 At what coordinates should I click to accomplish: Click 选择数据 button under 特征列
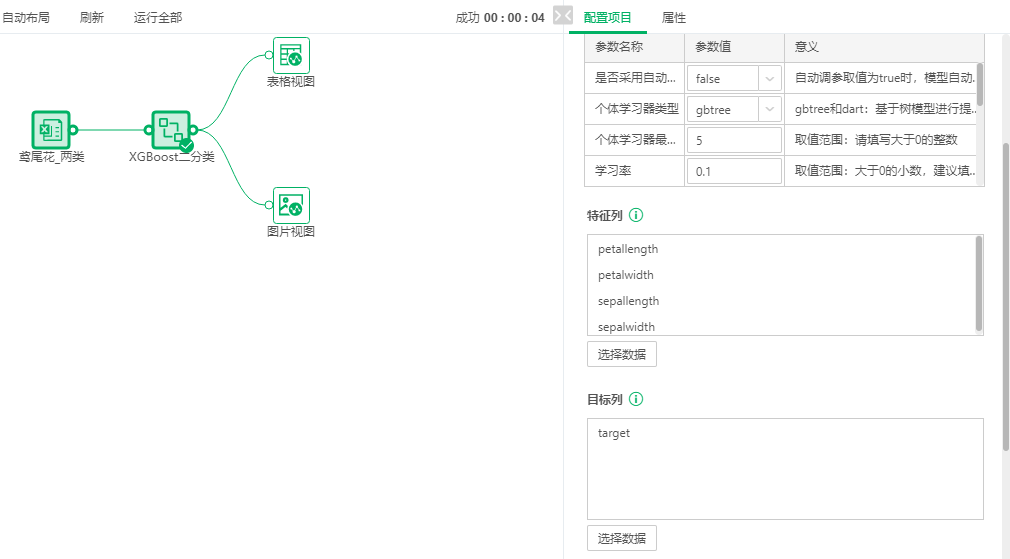click(x=622, y=354)
